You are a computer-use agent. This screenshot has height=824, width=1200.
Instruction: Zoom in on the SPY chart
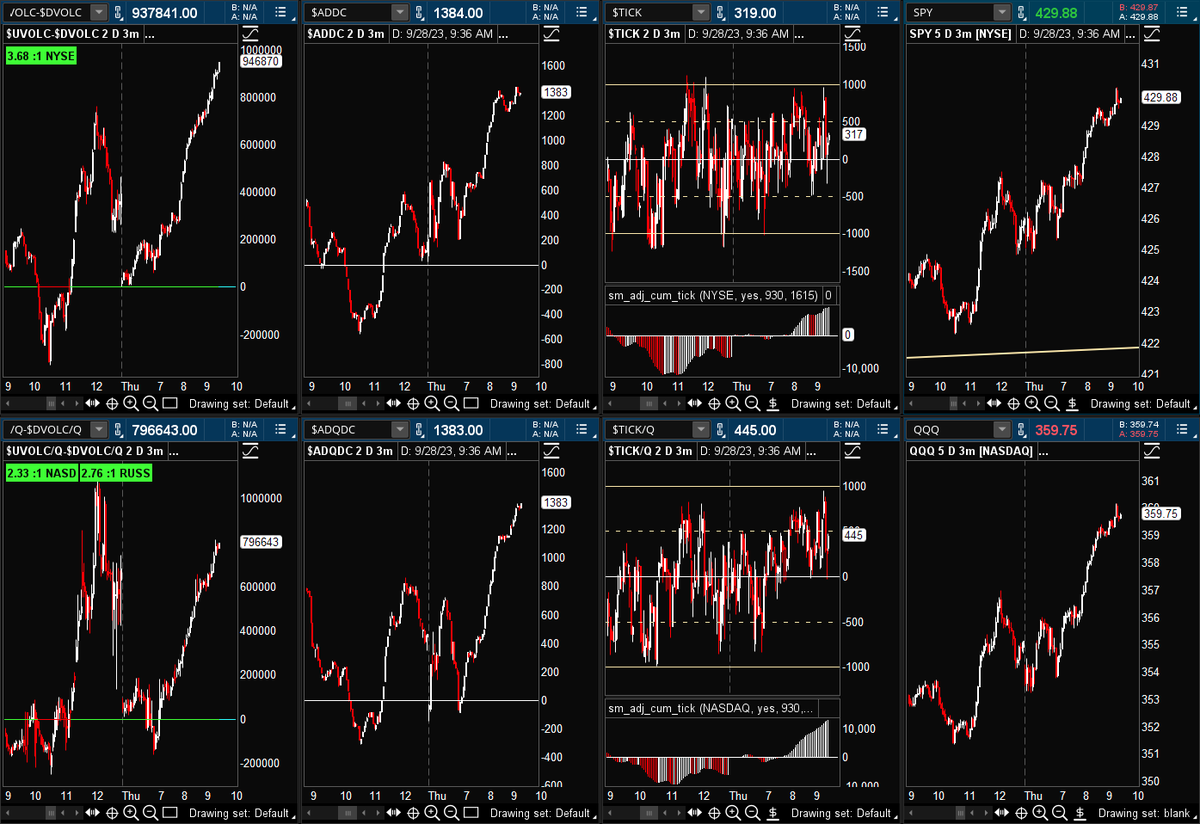click(1033, 404)
